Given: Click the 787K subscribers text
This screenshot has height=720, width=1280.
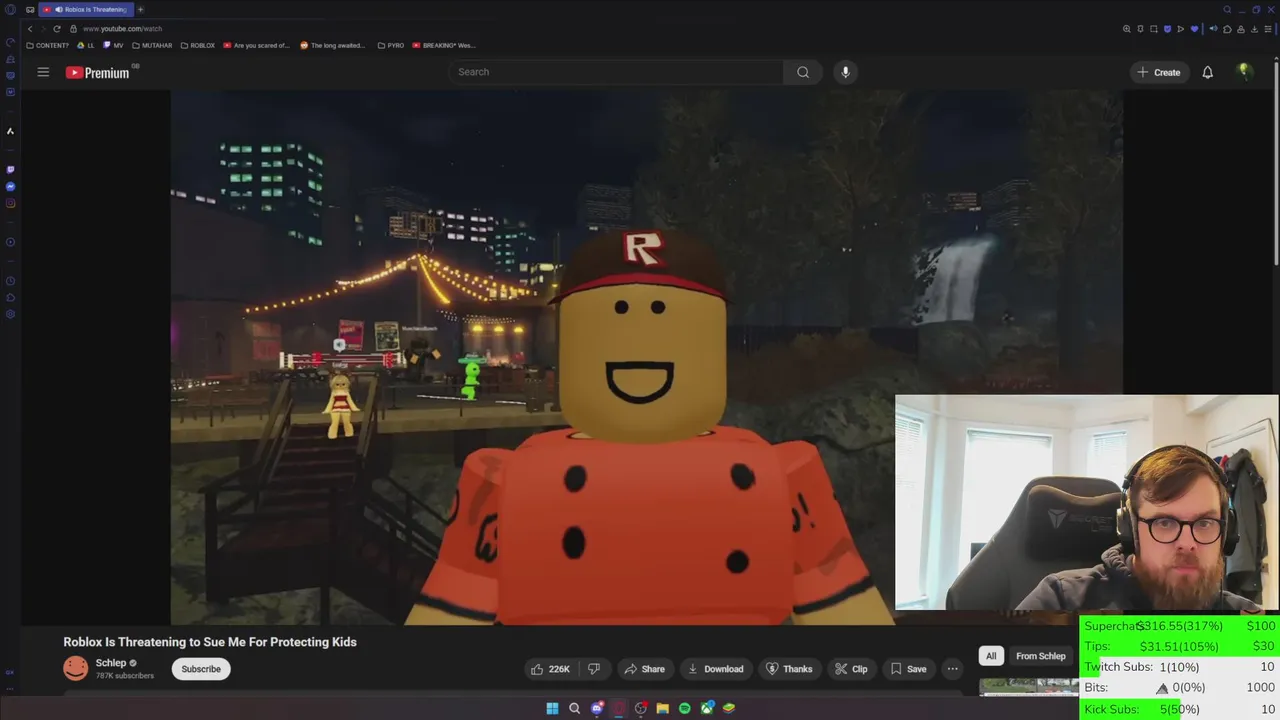Looking at the screenshot, I should [x=125, y=676].
